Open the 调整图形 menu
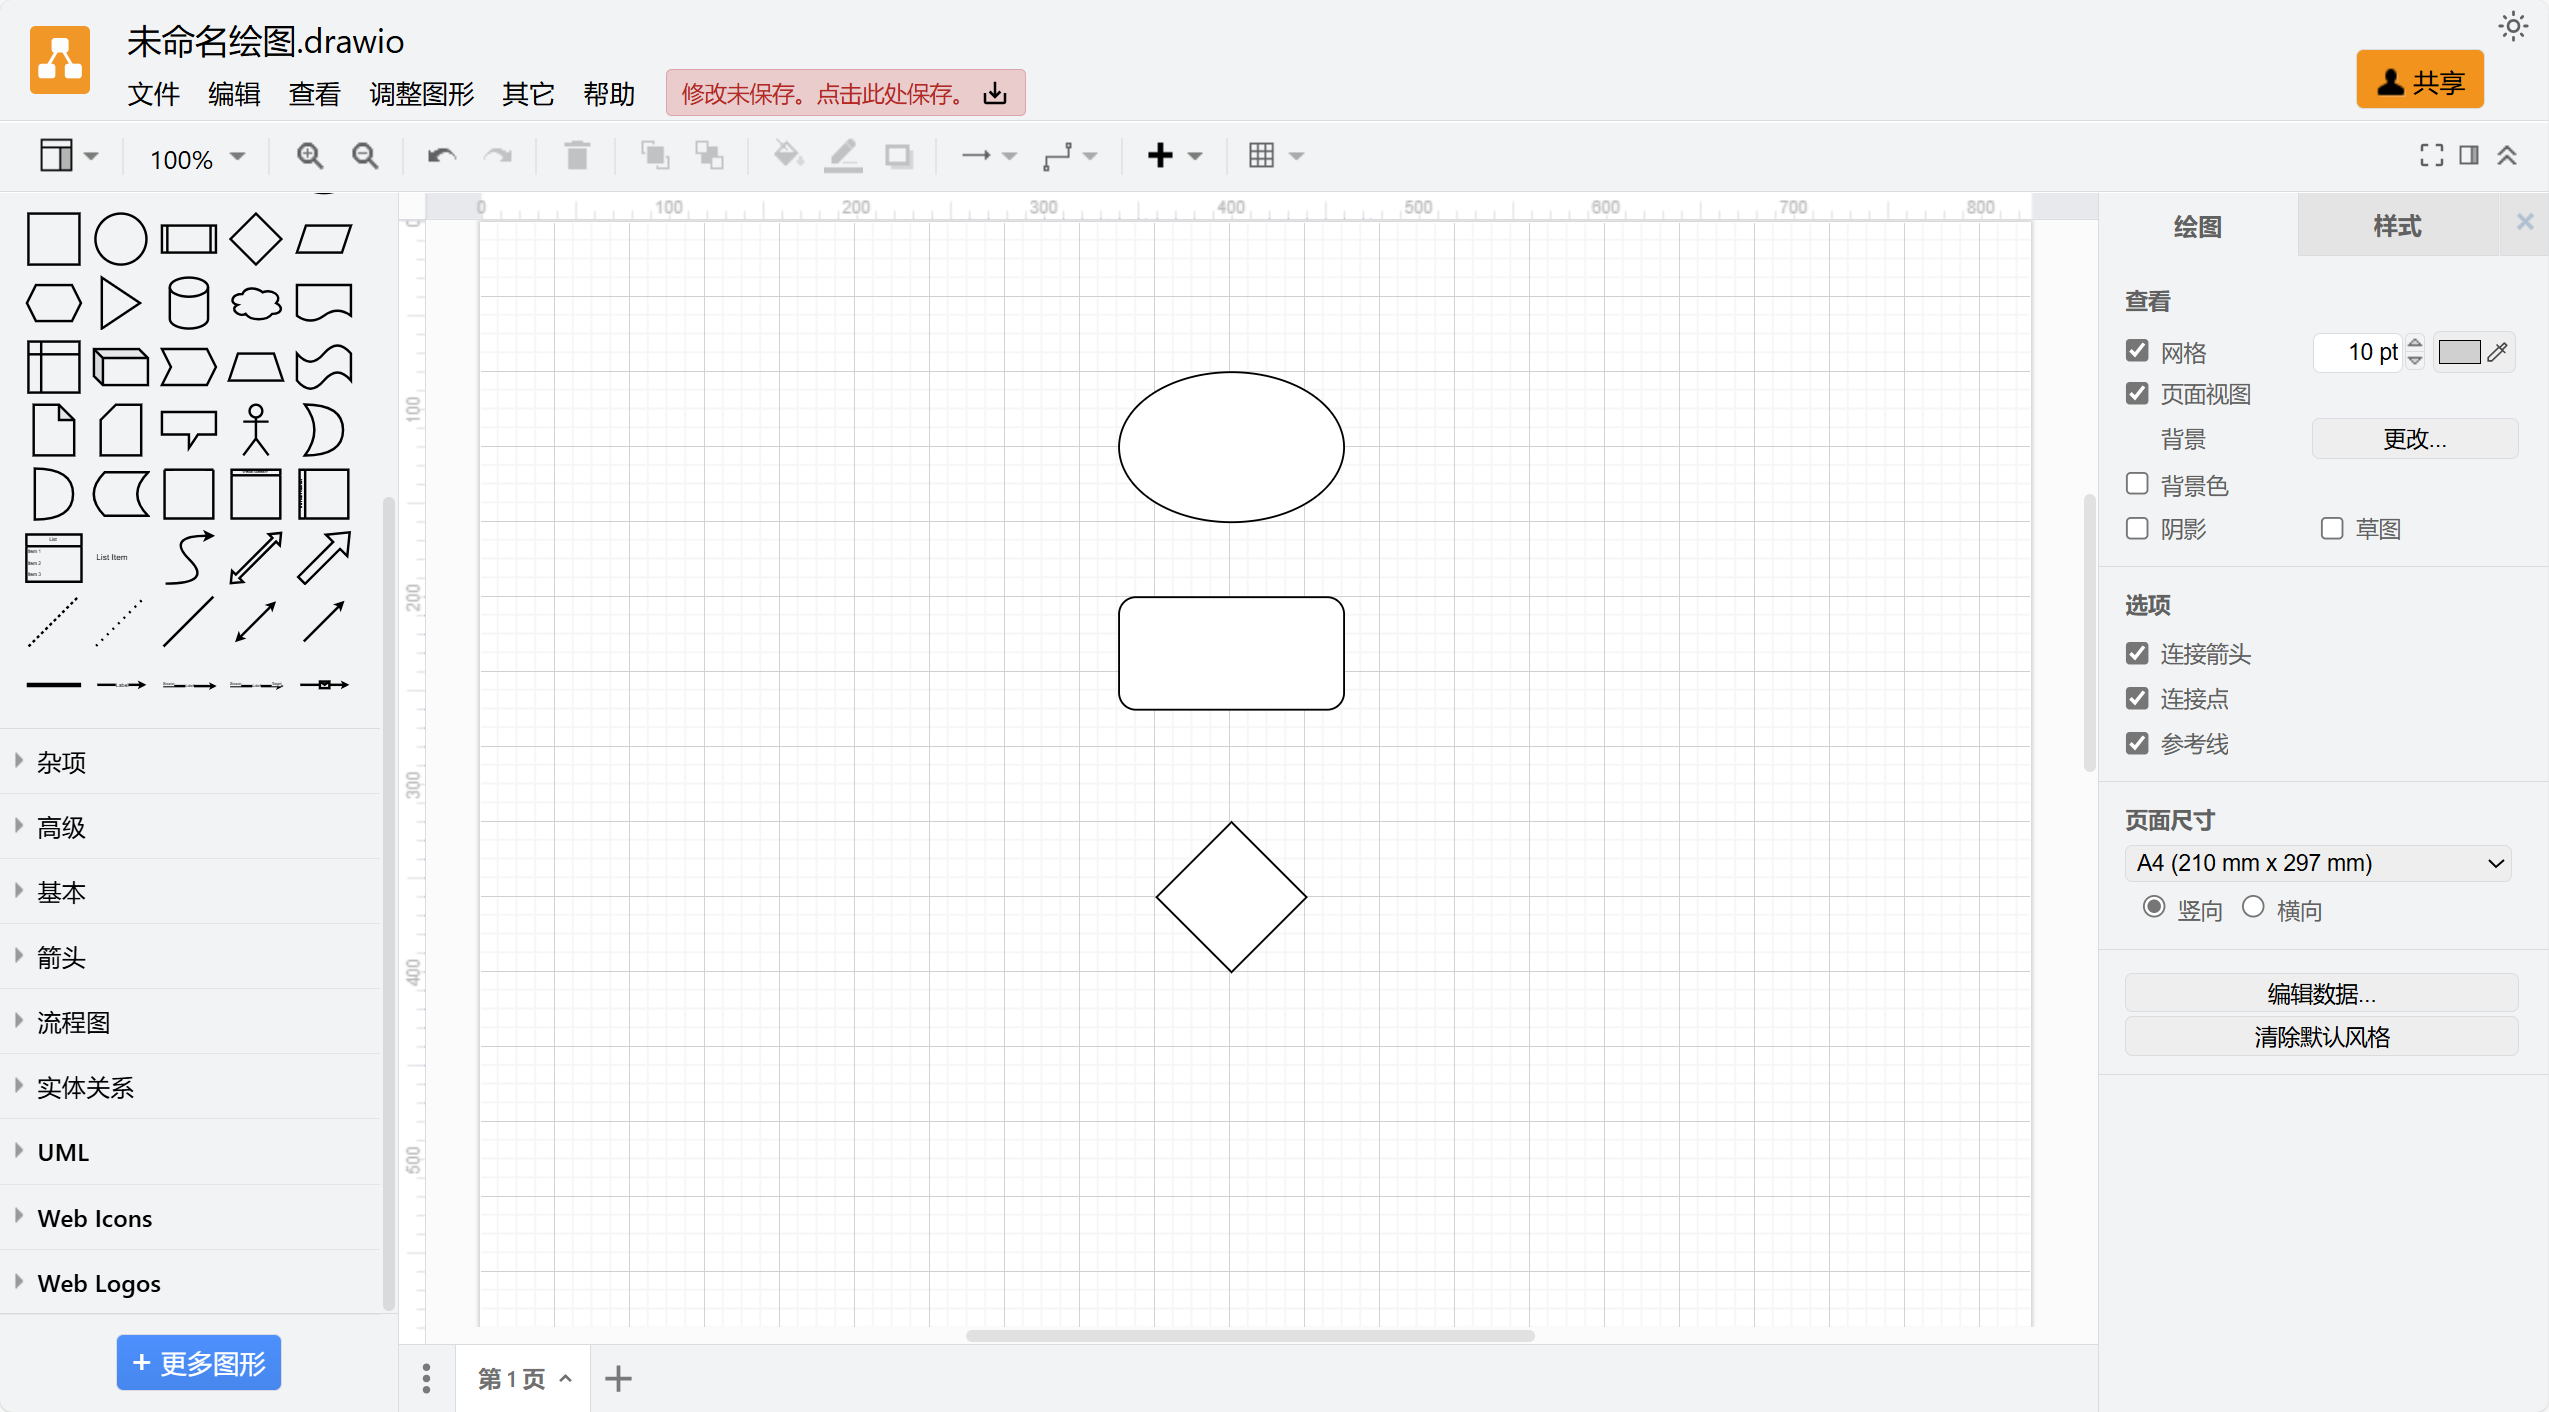Image resolution: width=2549 pixels, height=1412 pixels. pos(421,94)
